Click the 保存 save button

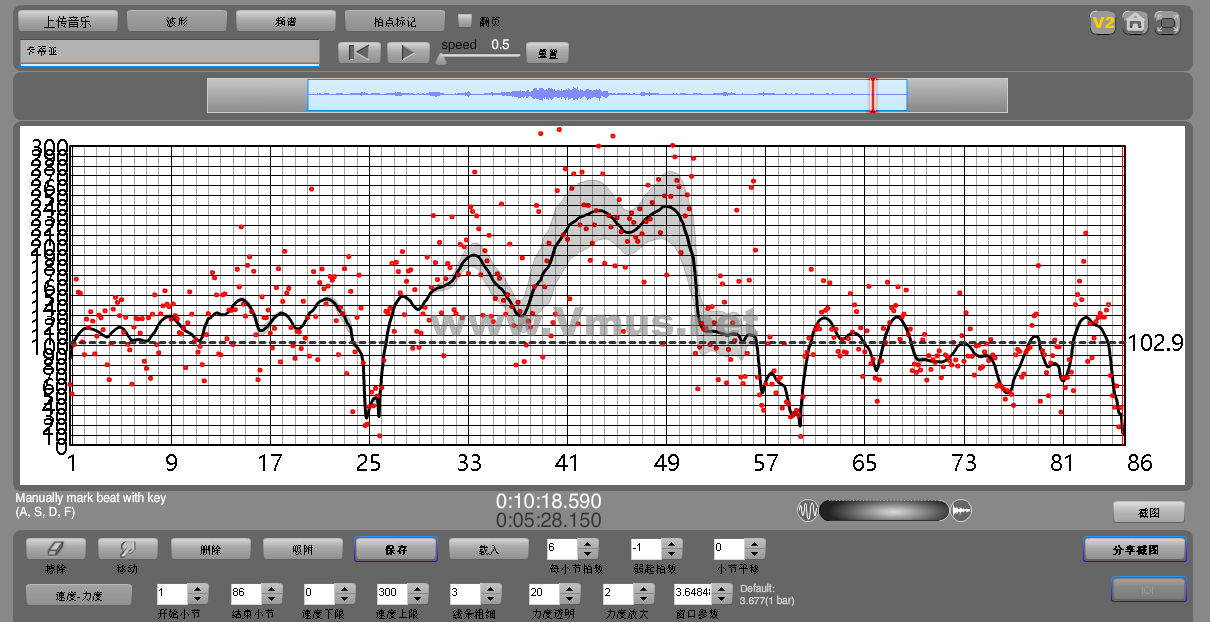395,549
